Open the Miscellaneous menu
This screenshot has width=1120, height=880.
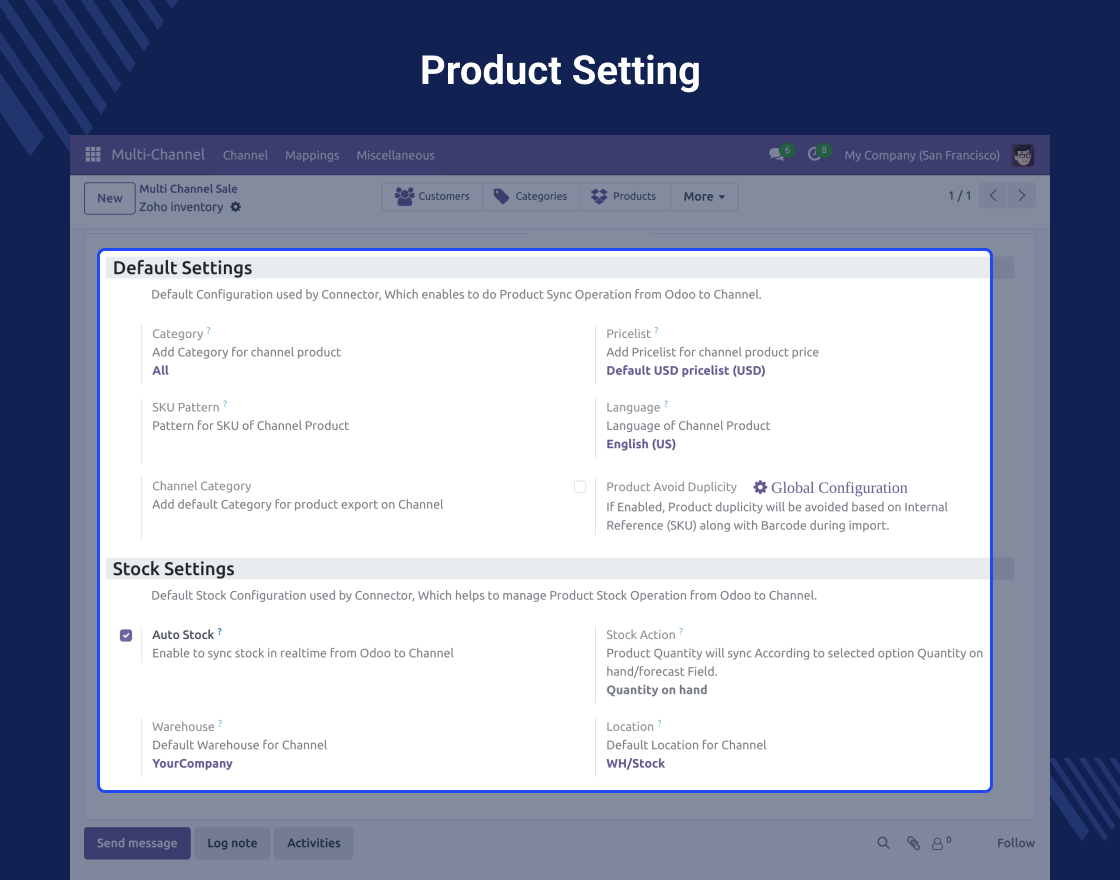pos(395,155)
